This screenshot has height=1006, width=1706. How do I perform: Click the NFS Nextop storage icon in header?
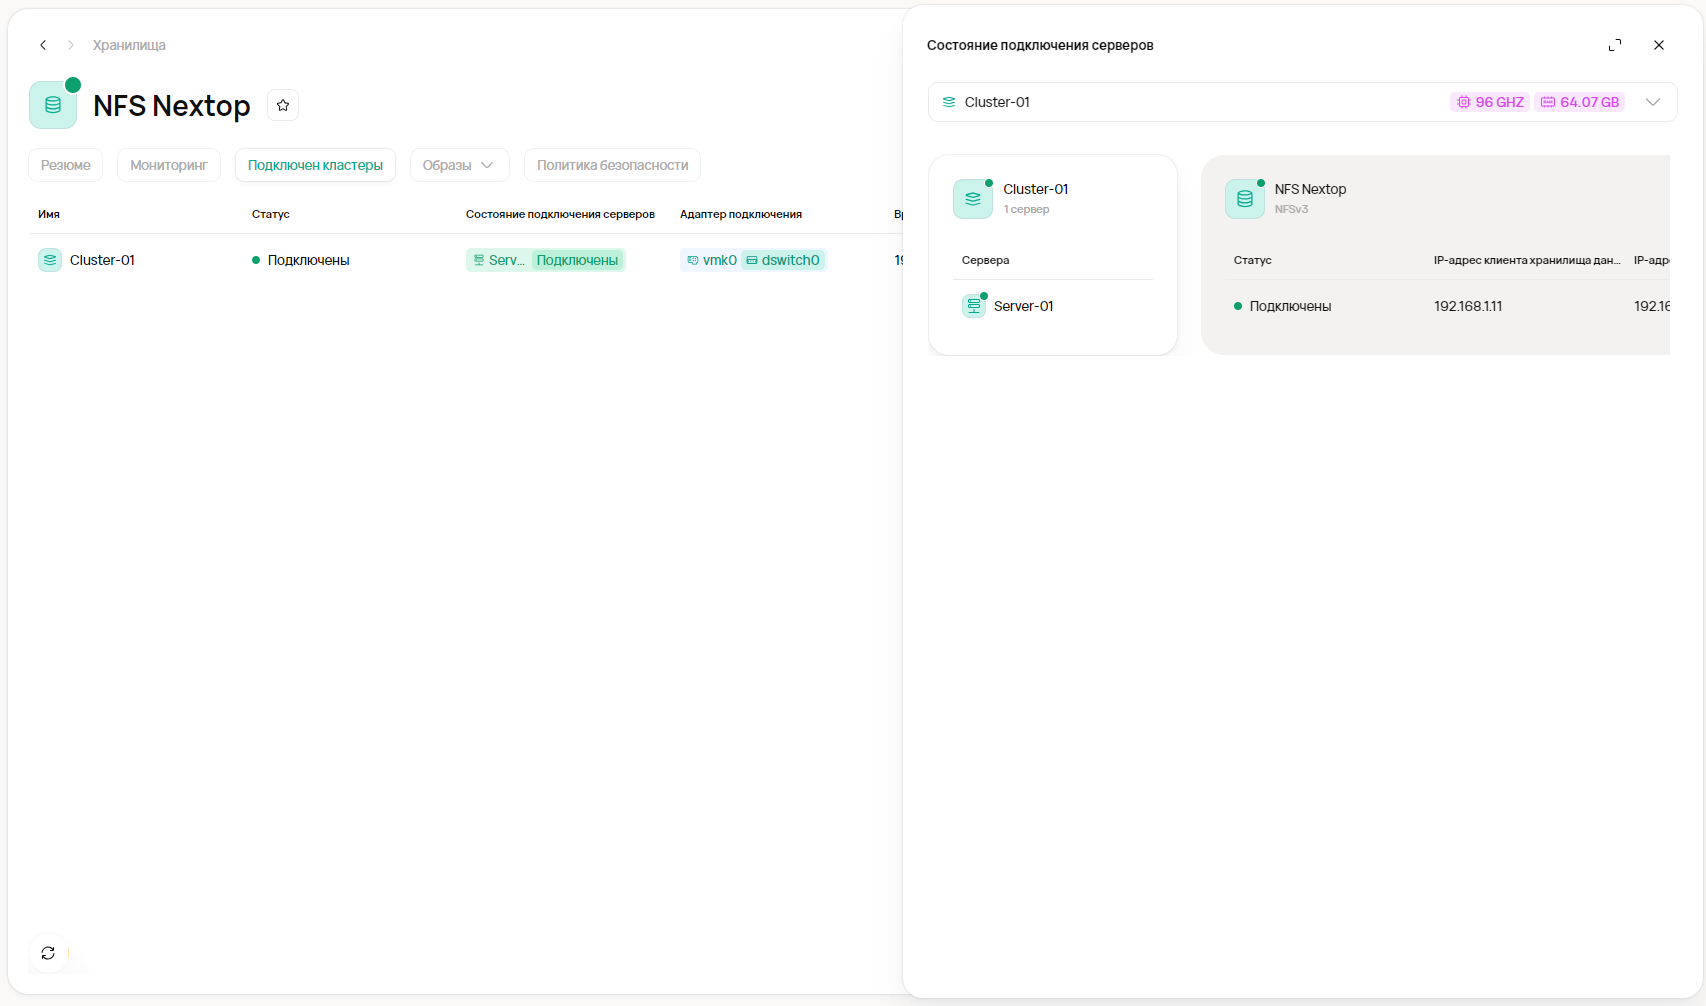click(x=53, y=105)
